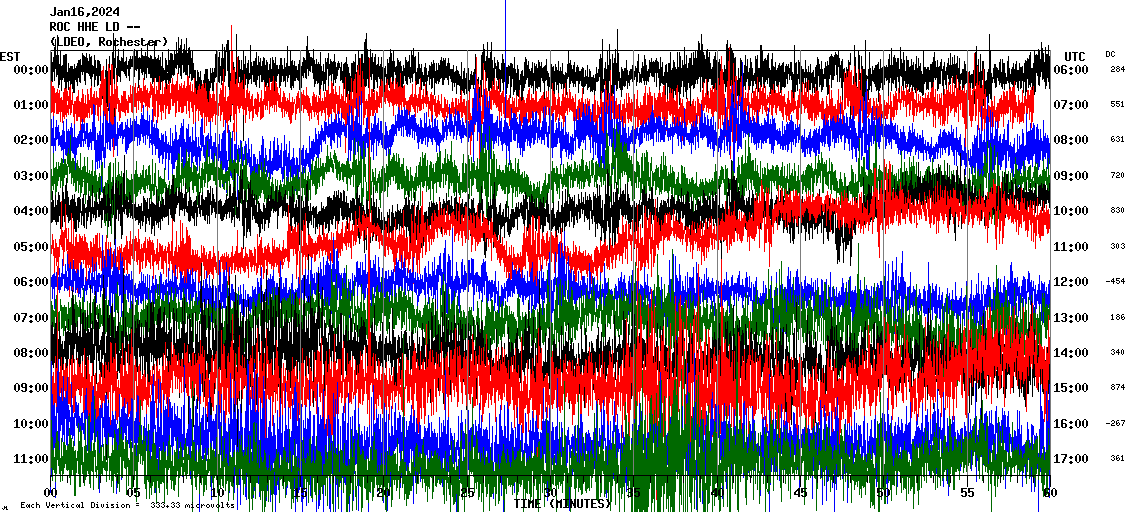The image size is (1130, 519).
Task: Select the DC offset value 284
Action: (x=1117, y=69)
